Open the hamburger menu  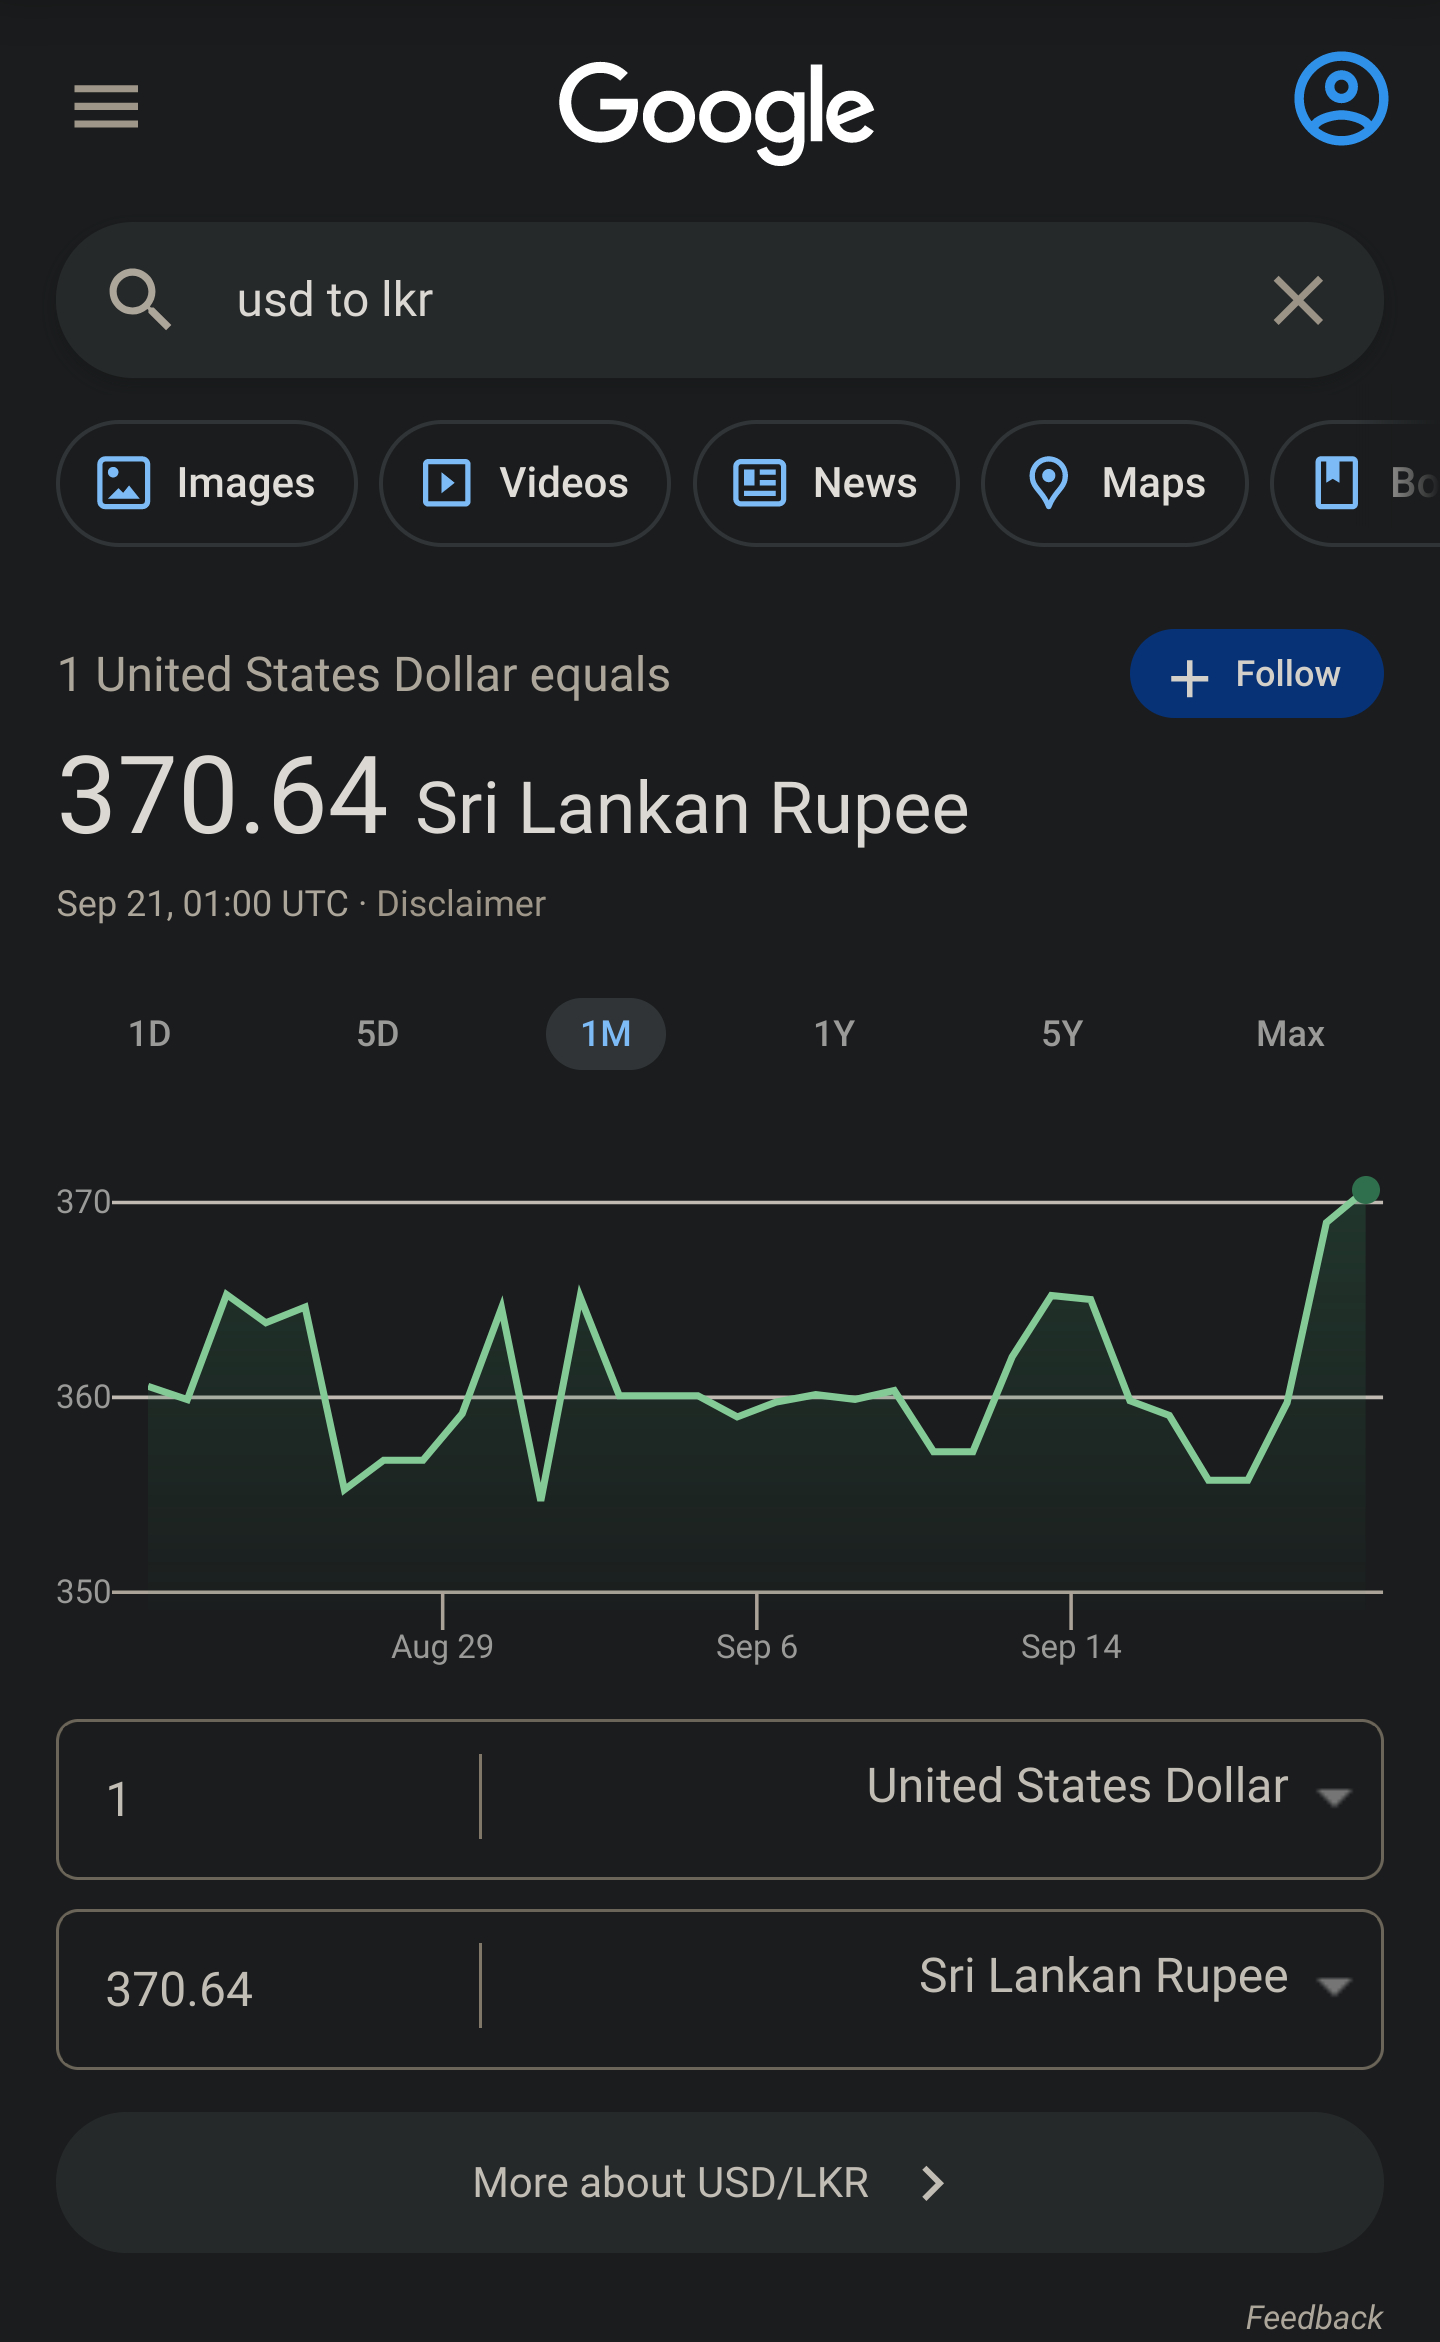106,106
